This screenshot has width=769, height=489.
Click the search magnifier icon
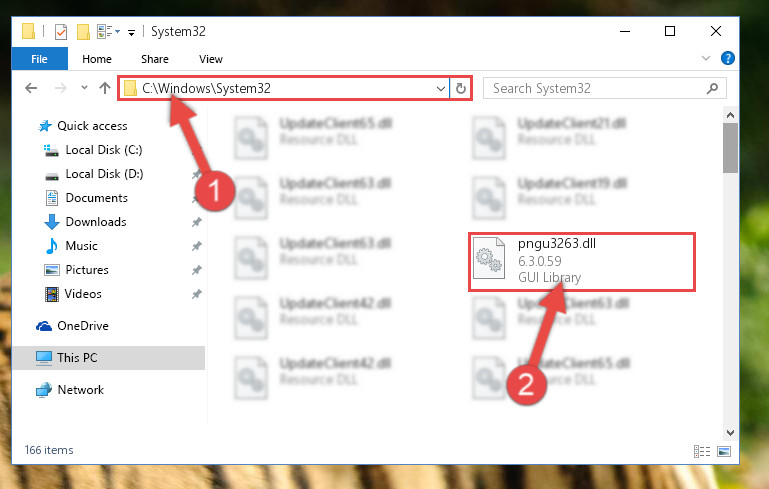point(712,88)
